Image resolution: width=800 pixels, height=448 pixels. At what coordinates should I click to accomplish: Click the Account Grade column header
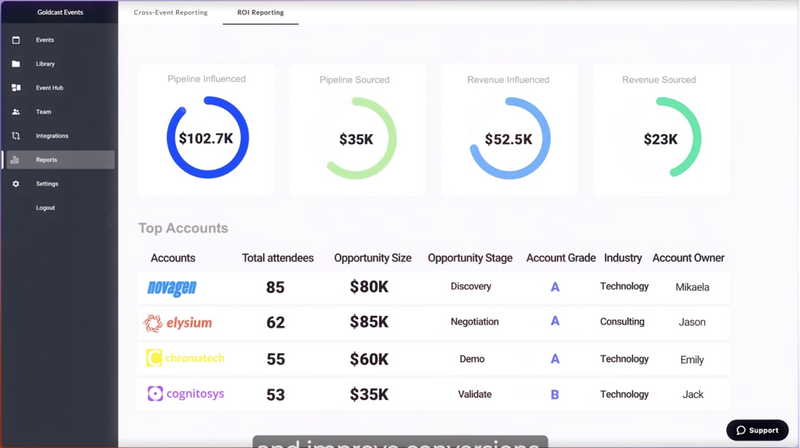click(x=561, y=258)
